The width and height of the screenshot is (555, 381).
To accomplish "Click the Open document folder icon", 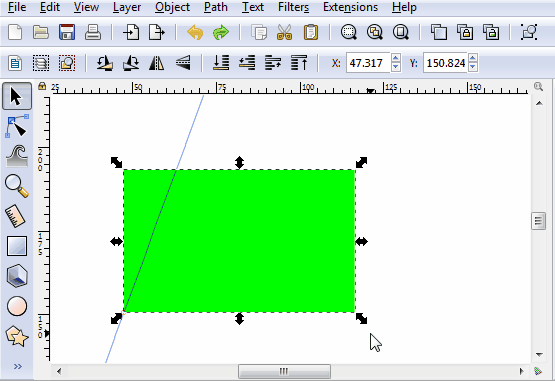I will pyautogui.click(x=41, y=33).
